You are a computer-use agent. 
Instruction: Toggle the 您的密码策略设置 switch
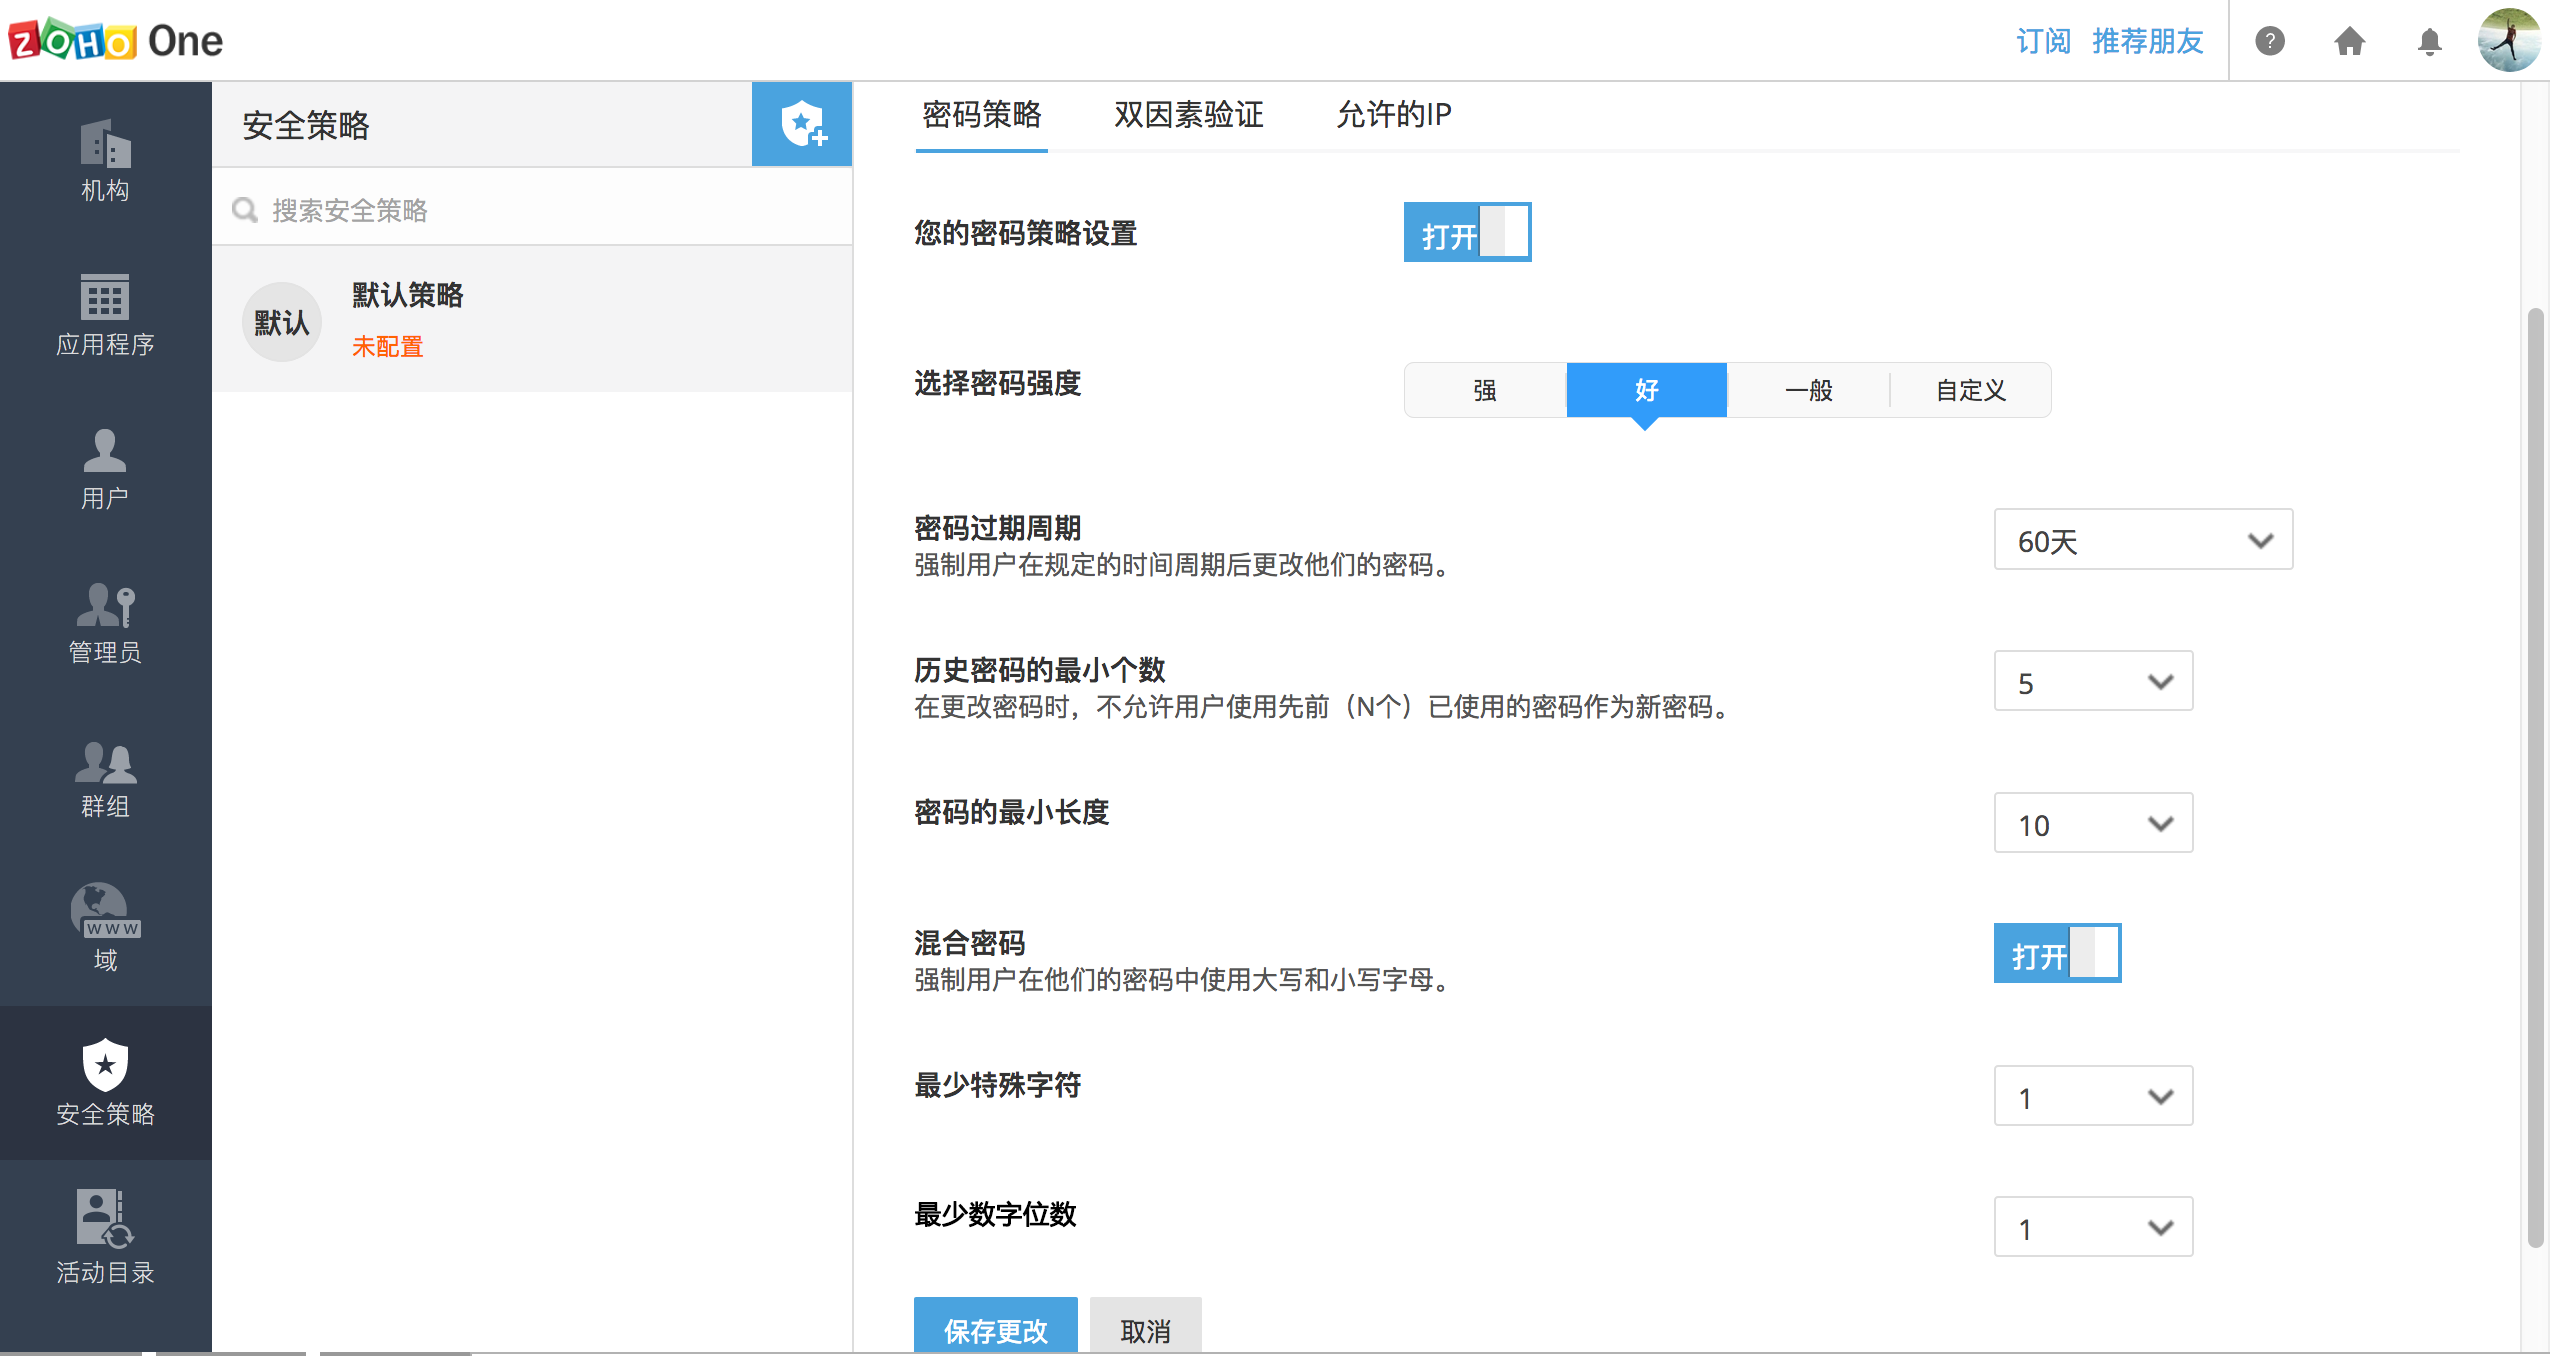pyautogui.click(x=1466, y=233)
